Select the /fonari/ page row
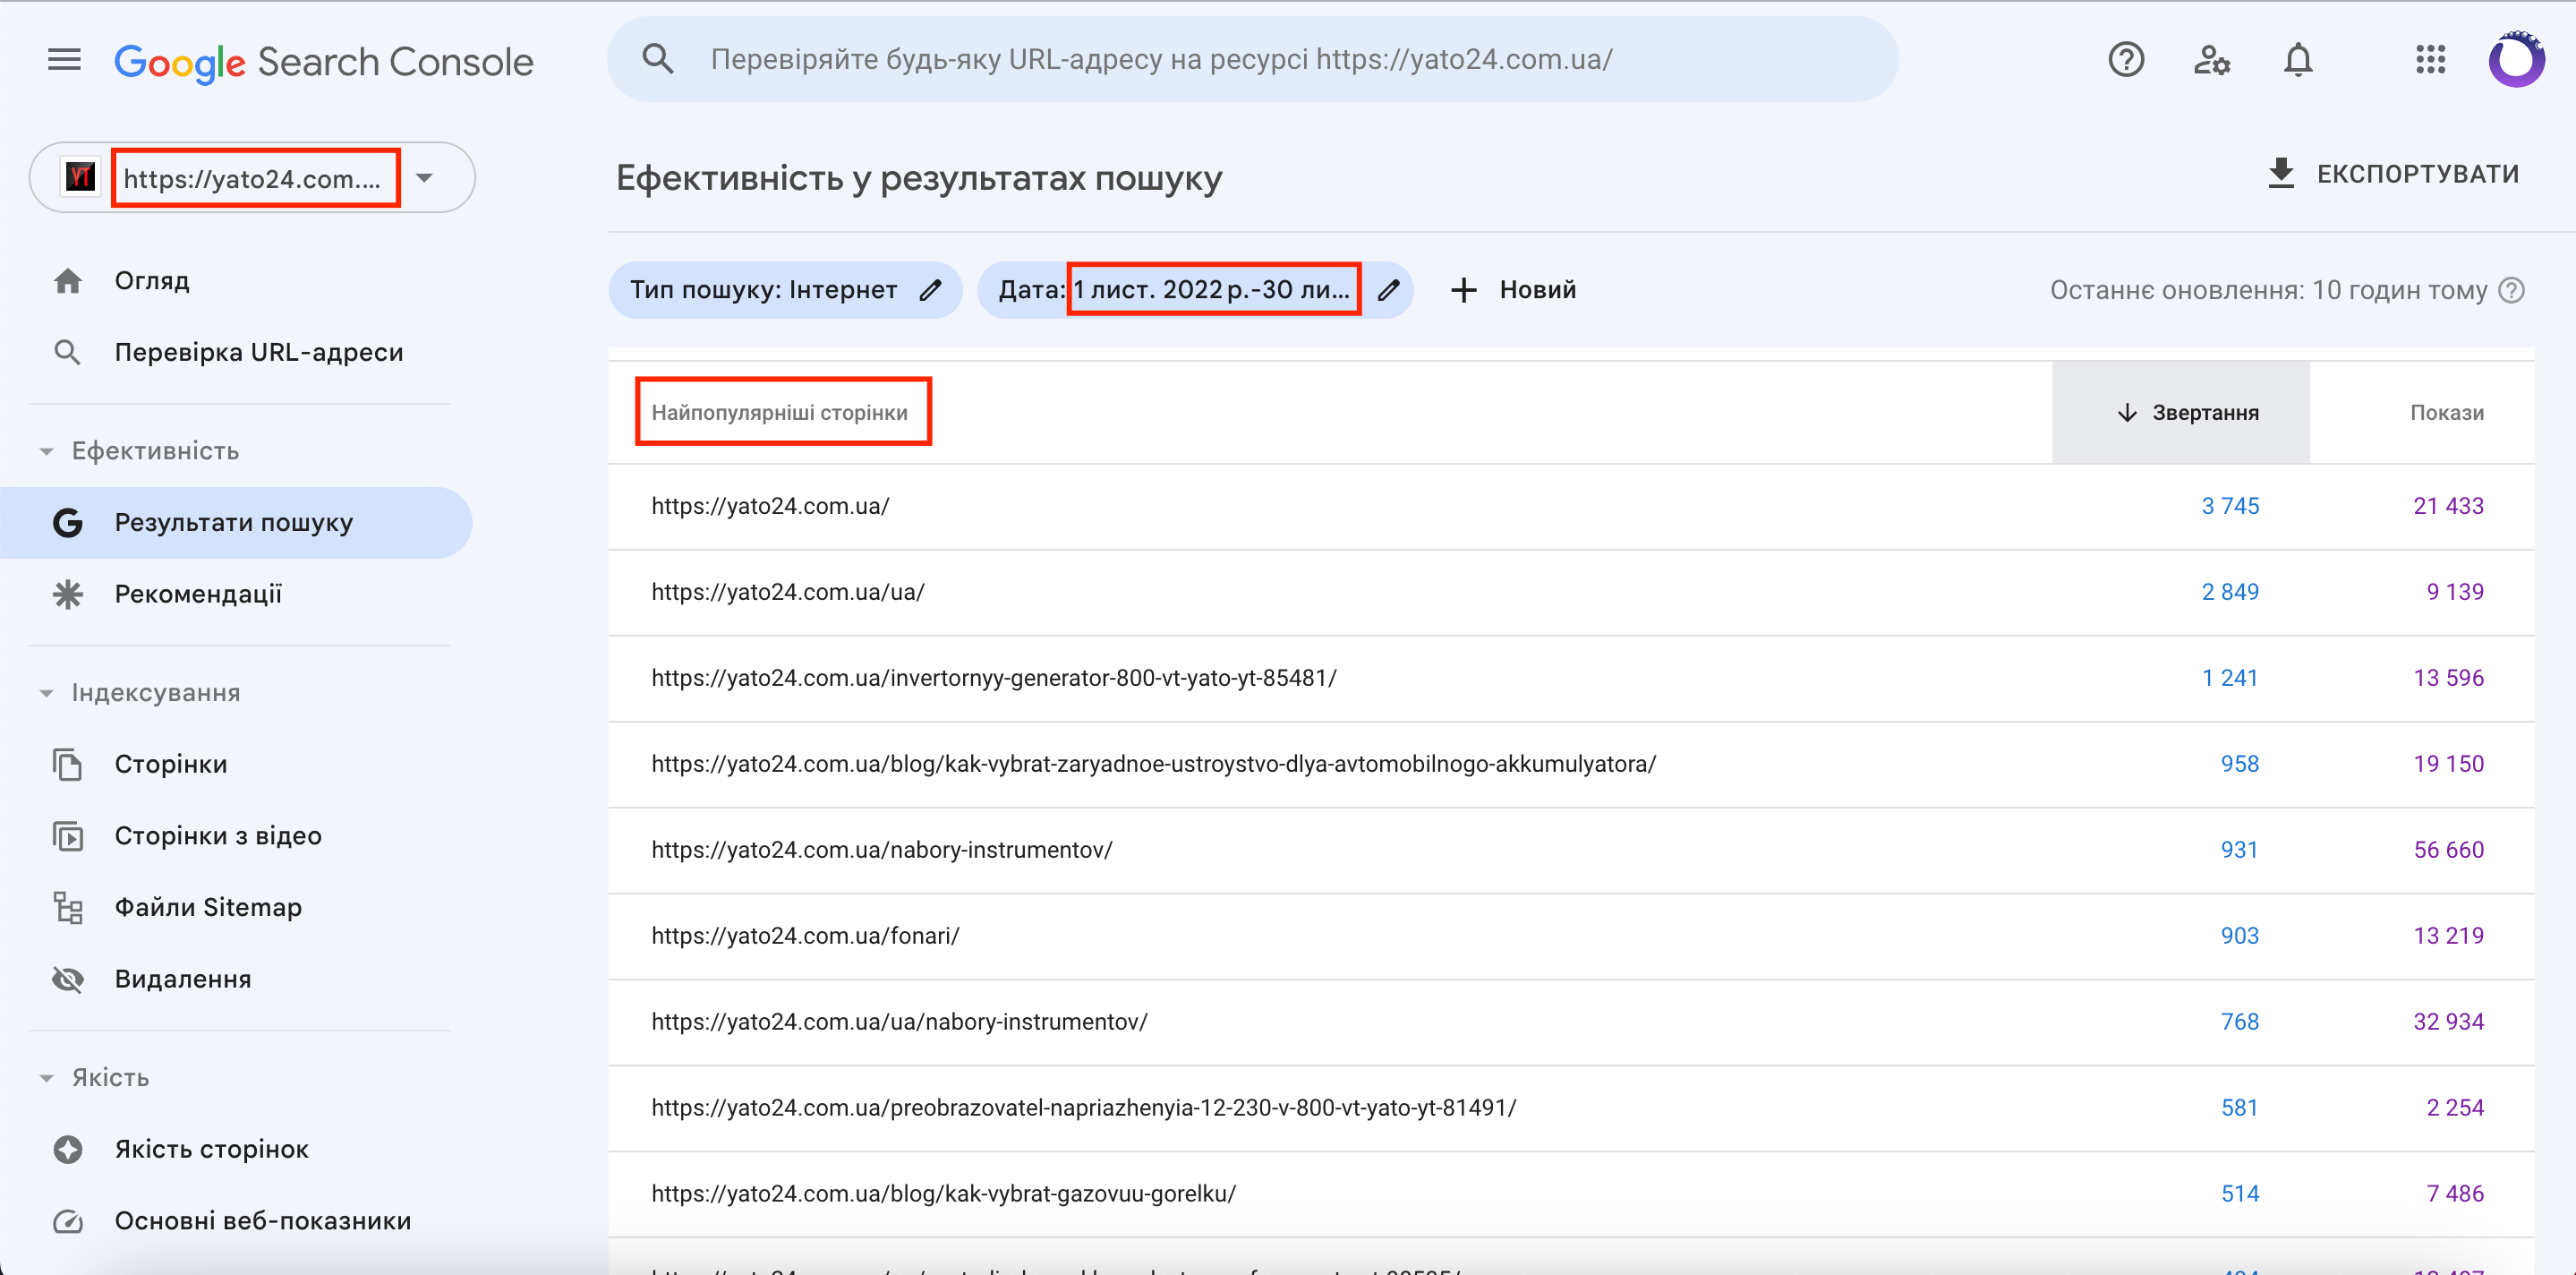 pyautogui.click(x=1571, y=936)
